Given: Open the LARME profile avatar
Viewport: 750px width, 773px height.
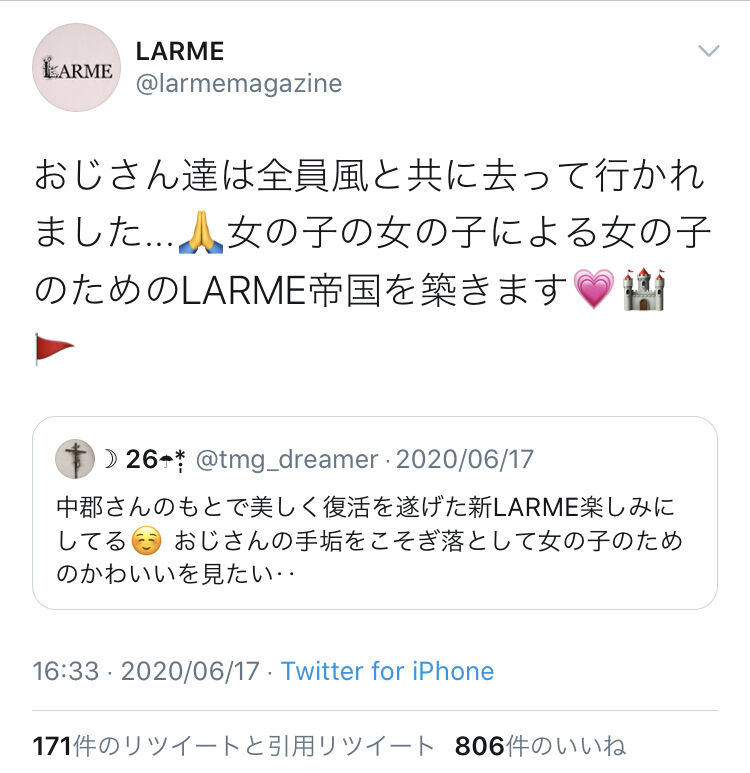Looking at the screenshot, I should click(76, 68).
